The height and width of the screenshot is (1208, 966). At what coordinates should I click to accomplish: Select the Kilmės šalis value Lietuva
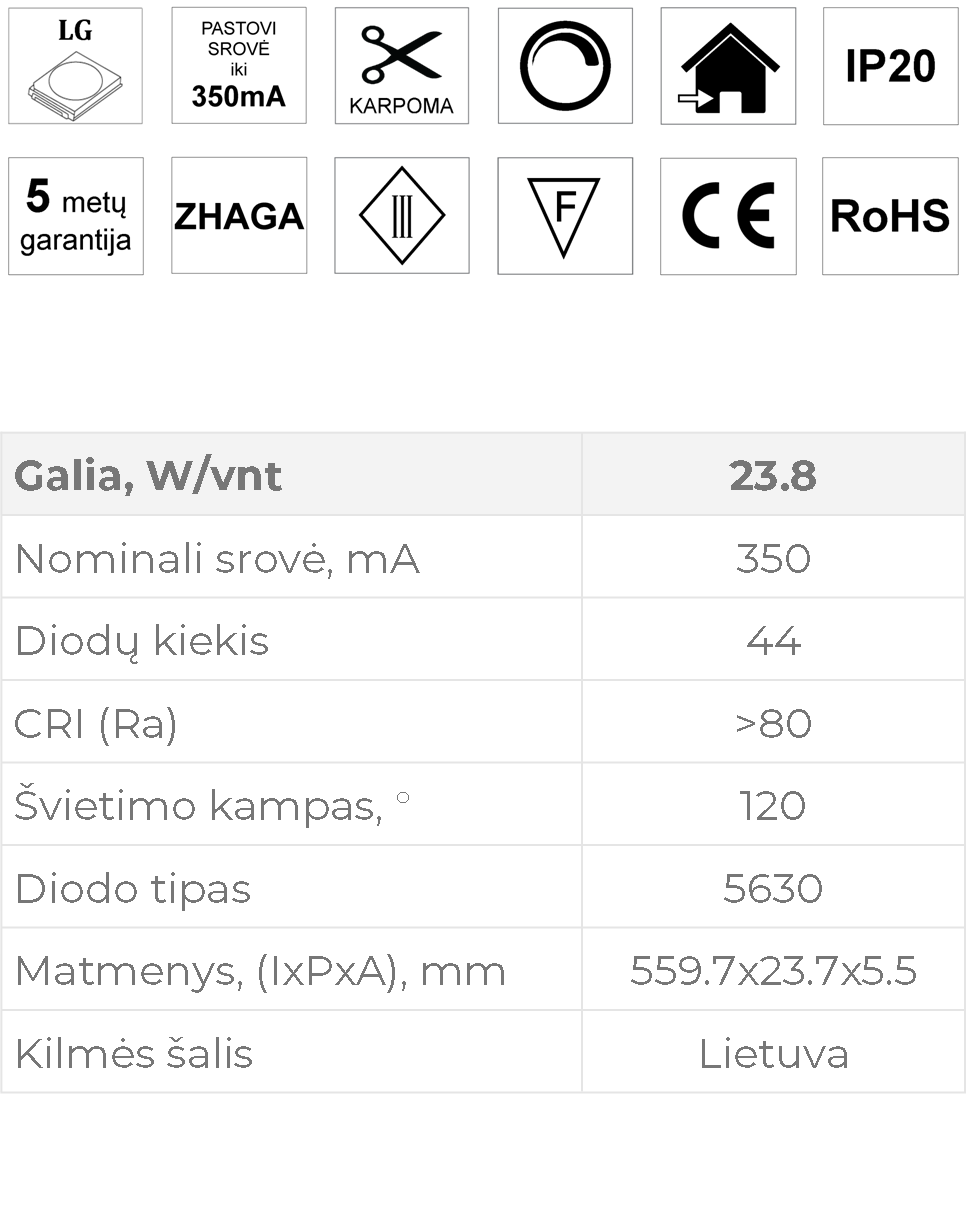point(773,1053)
